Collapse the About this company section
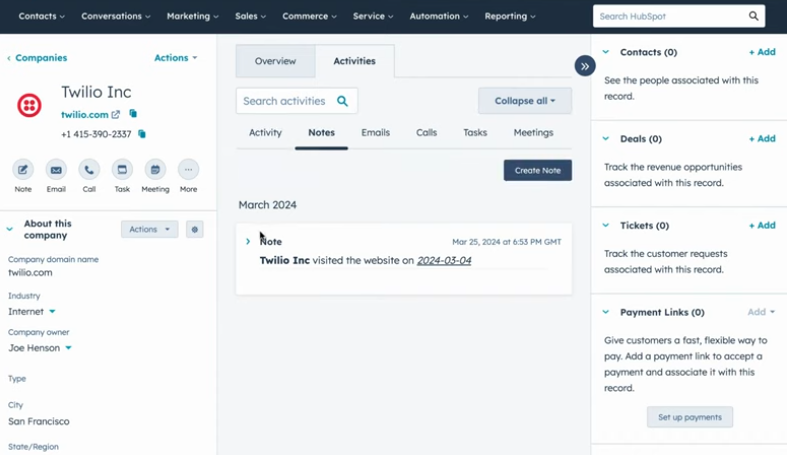Viewport: 787px width, 455px height. coord(10,229)
